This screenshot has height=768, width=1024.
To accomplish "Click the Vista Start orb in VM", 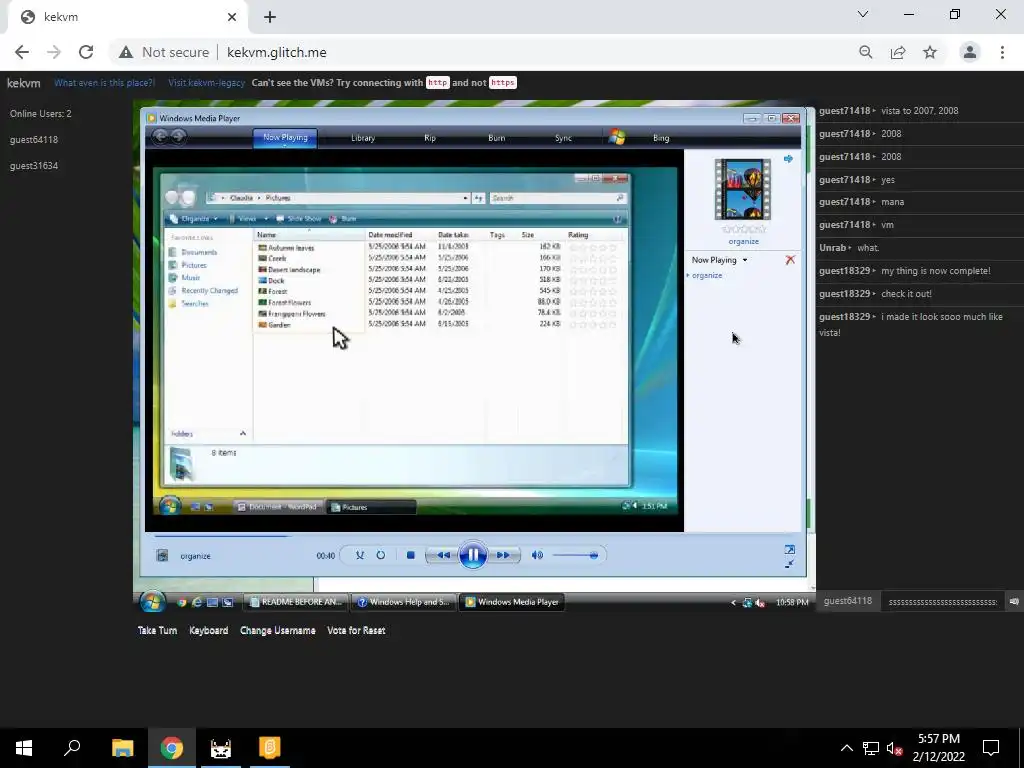I will point(152,601).
